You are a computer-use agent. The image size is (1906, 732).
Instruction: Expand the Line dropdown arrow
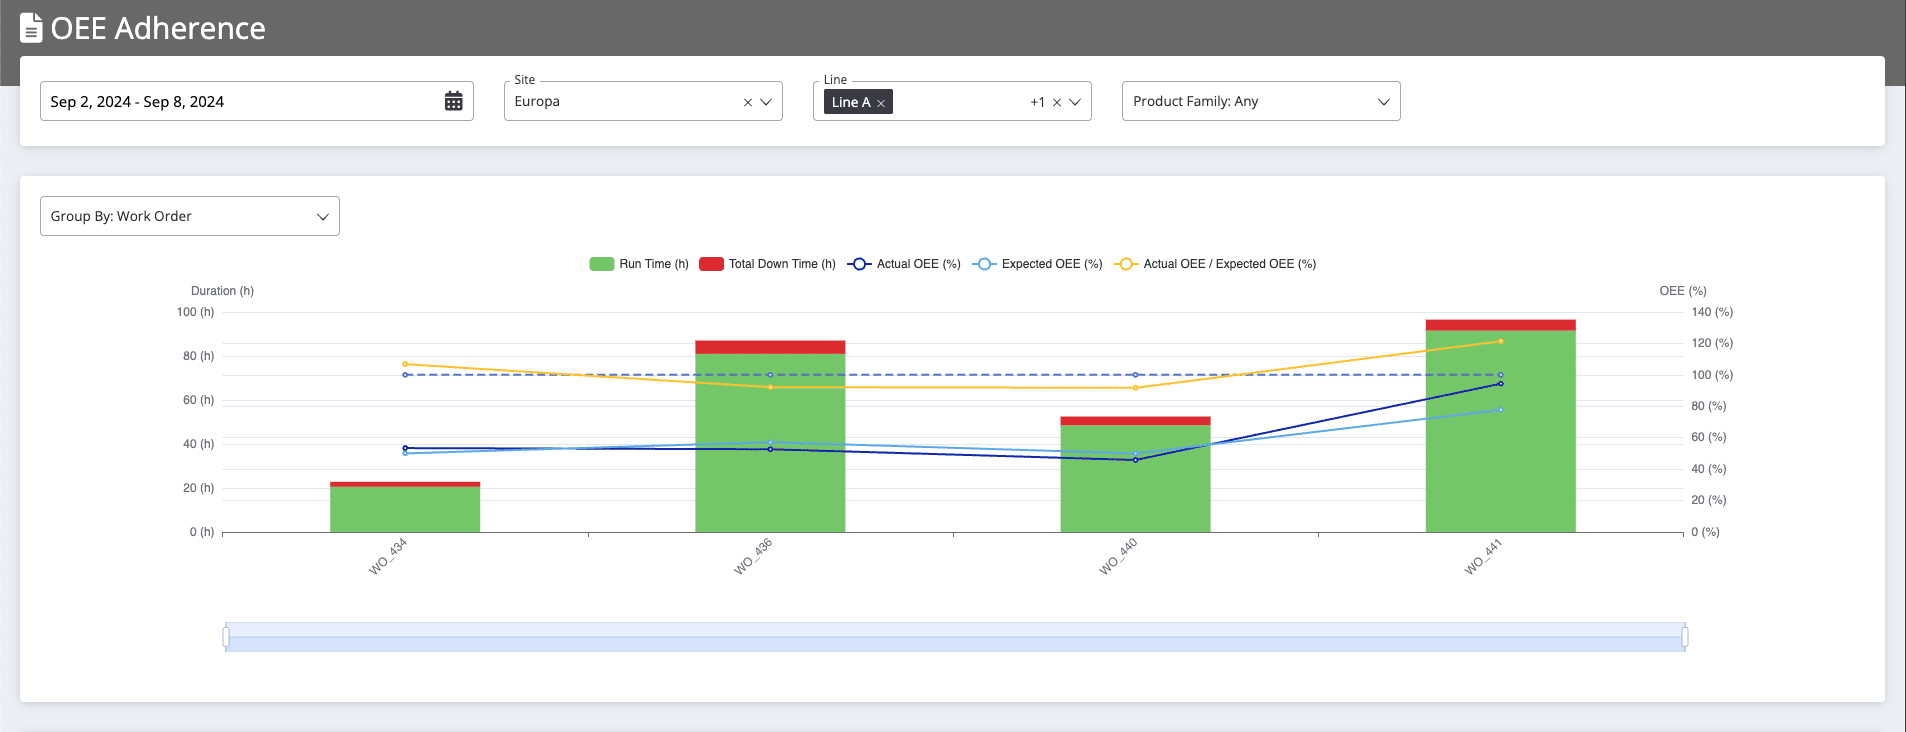pos(1075,102)
